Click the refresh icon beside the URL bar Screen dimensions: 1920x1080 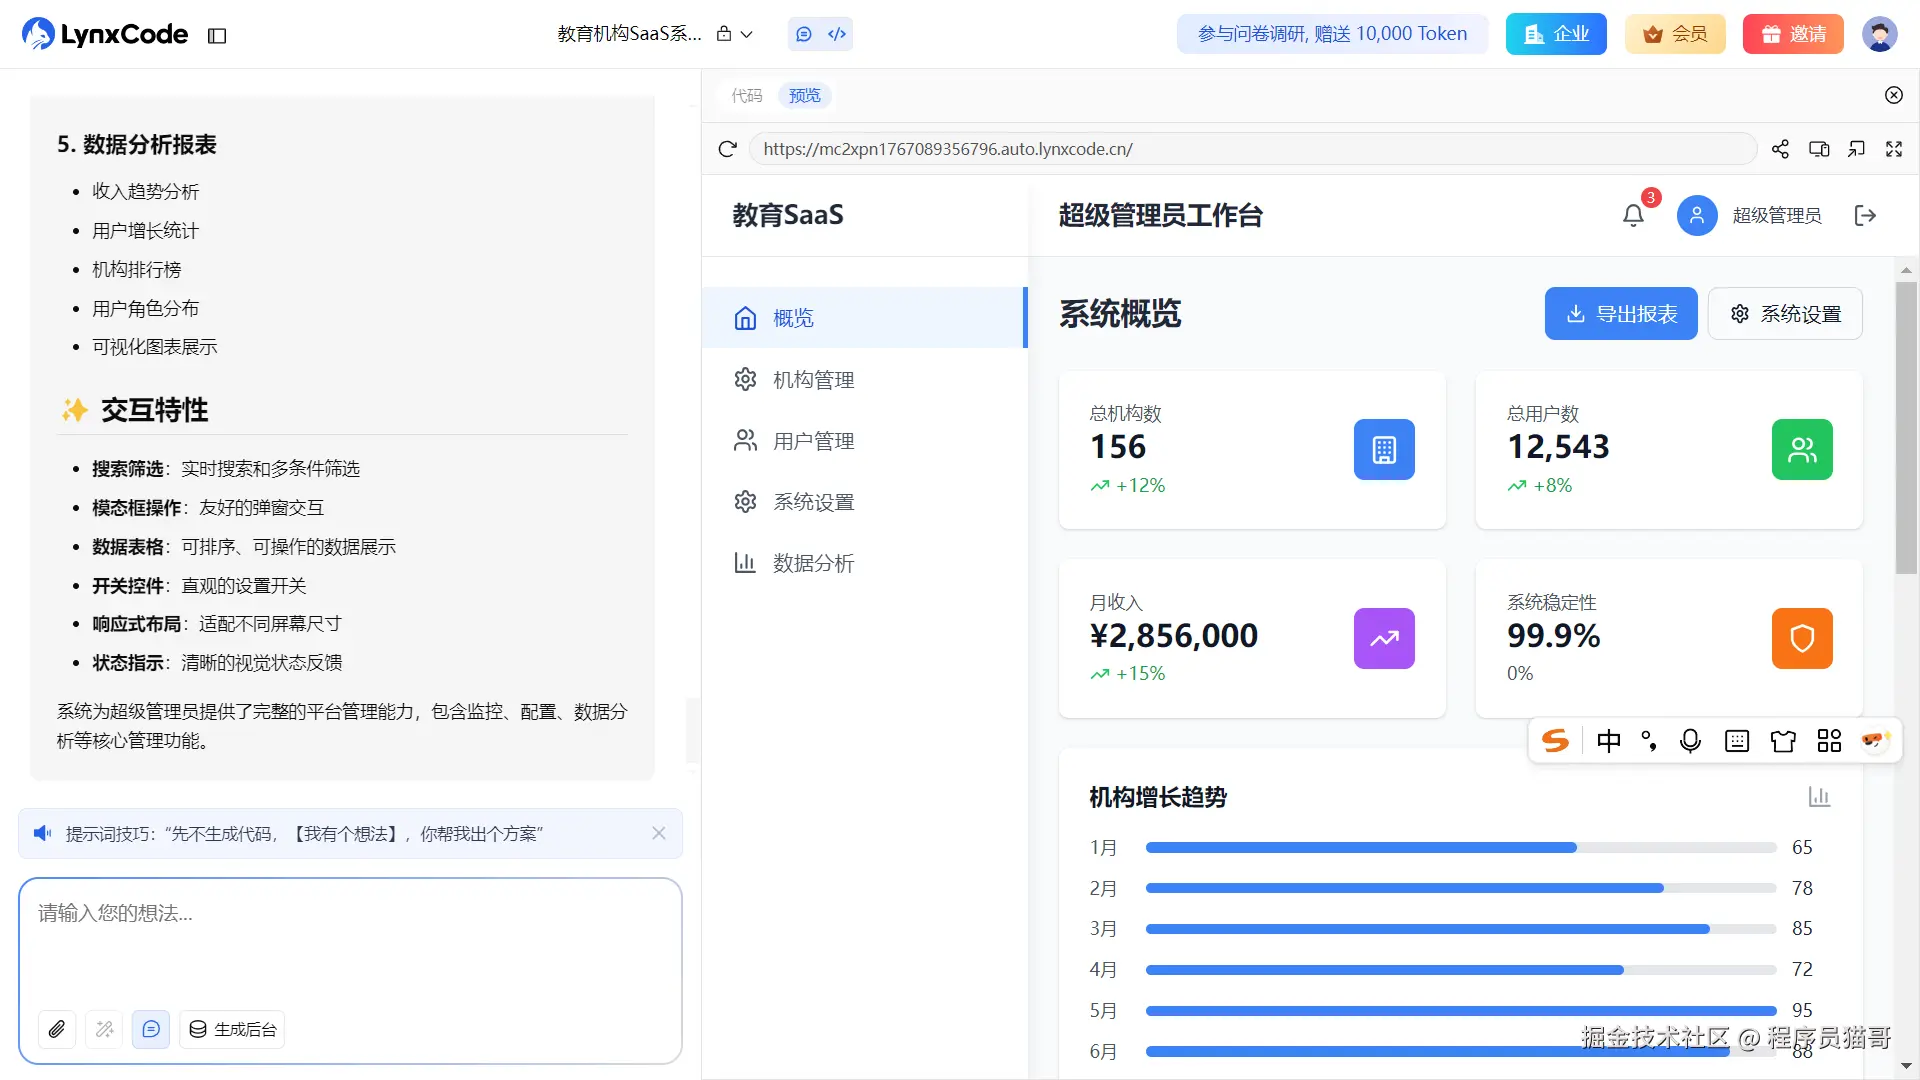point(727,149)
